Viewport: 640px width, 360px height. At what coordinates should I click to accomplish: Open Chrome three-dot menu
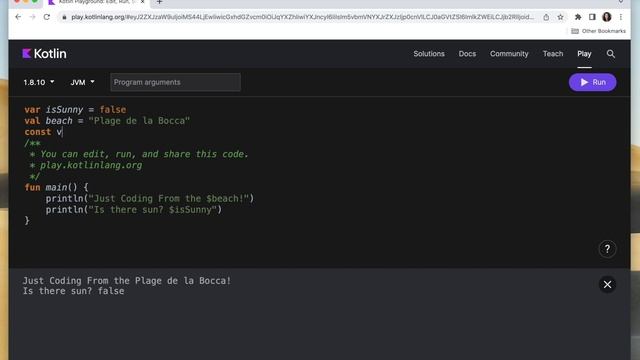point(621,17)
